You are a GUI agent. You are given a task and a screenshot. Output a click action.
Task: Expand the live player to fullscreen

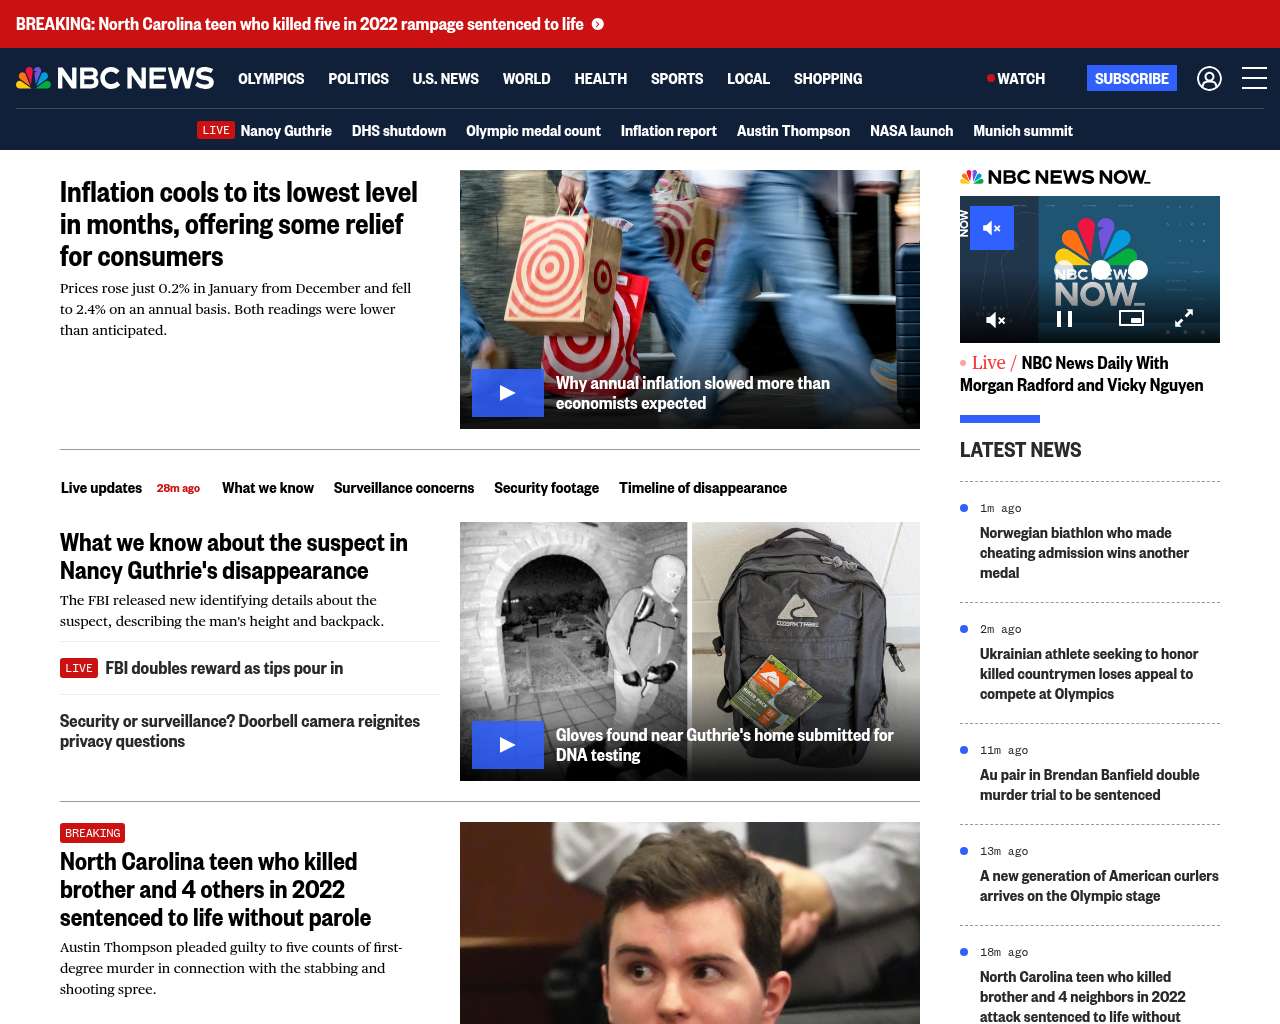[1184, 318]
